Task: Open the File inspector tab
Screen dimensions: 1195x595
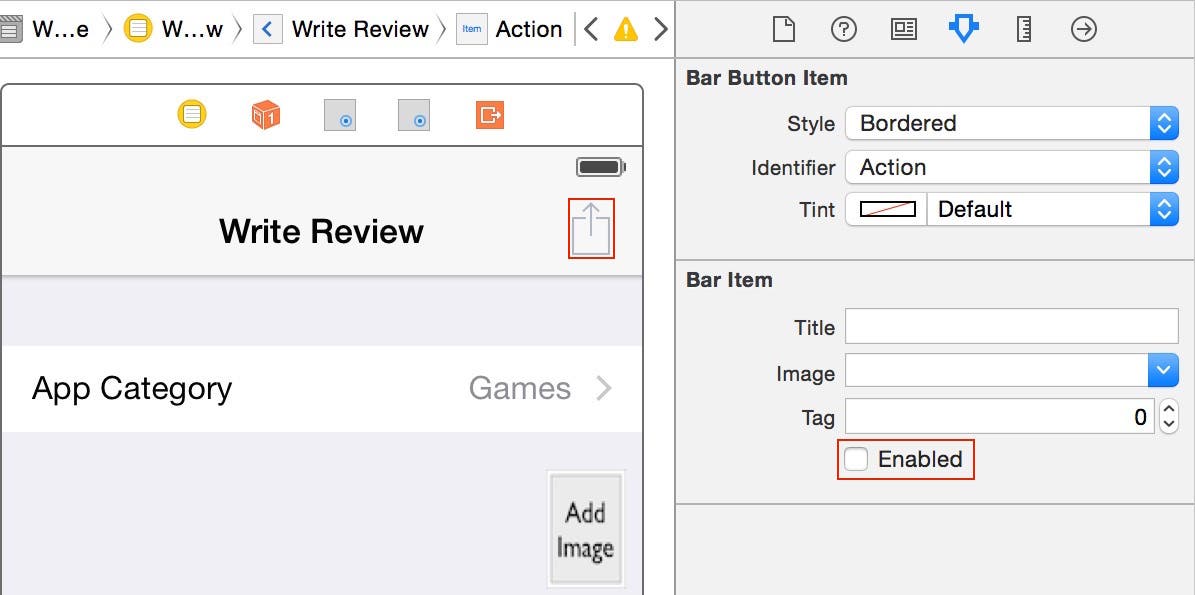Action: tap(783, 30)
